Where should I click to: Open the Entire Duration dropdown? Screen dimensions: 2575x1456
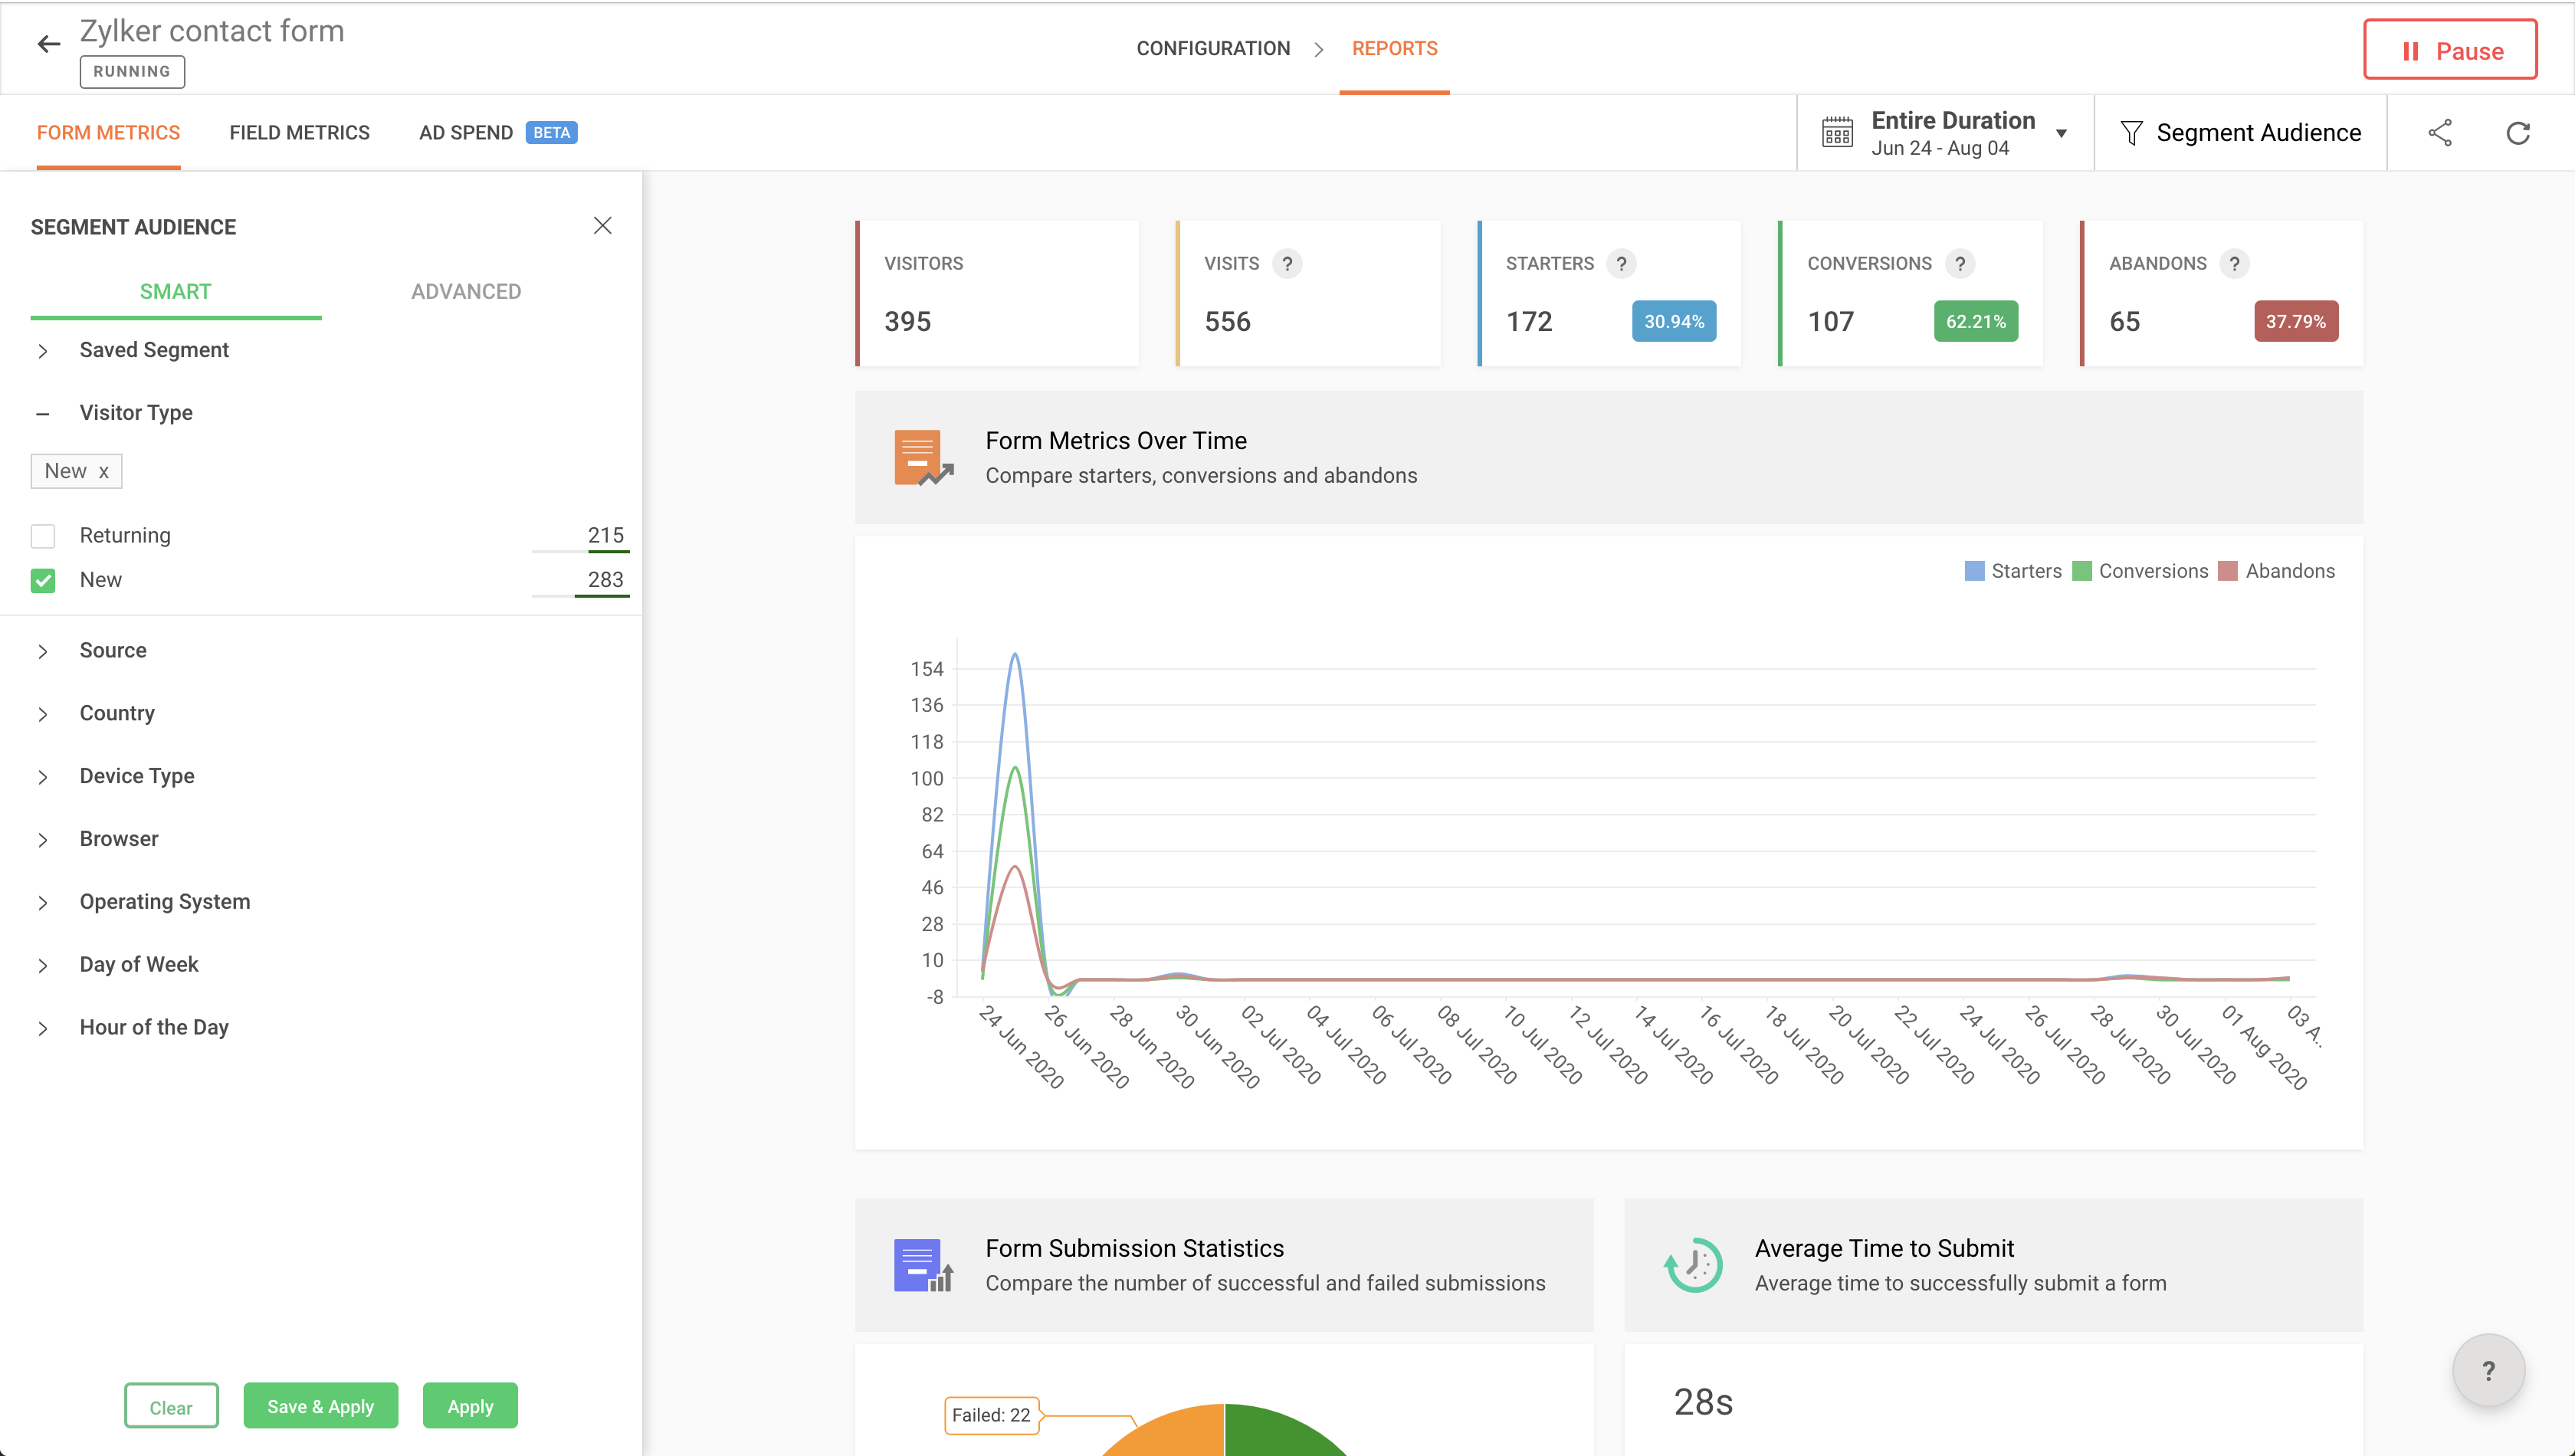[2061, 133]
